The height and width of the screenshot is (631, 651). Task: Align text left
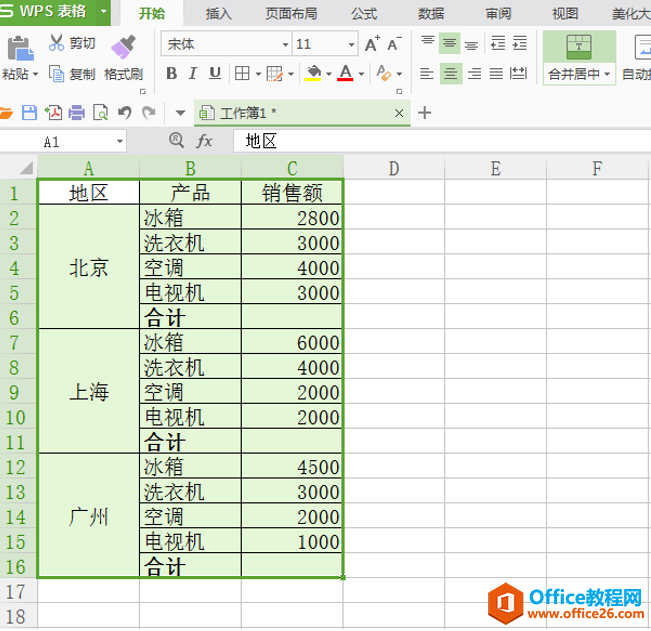(427, 74)
